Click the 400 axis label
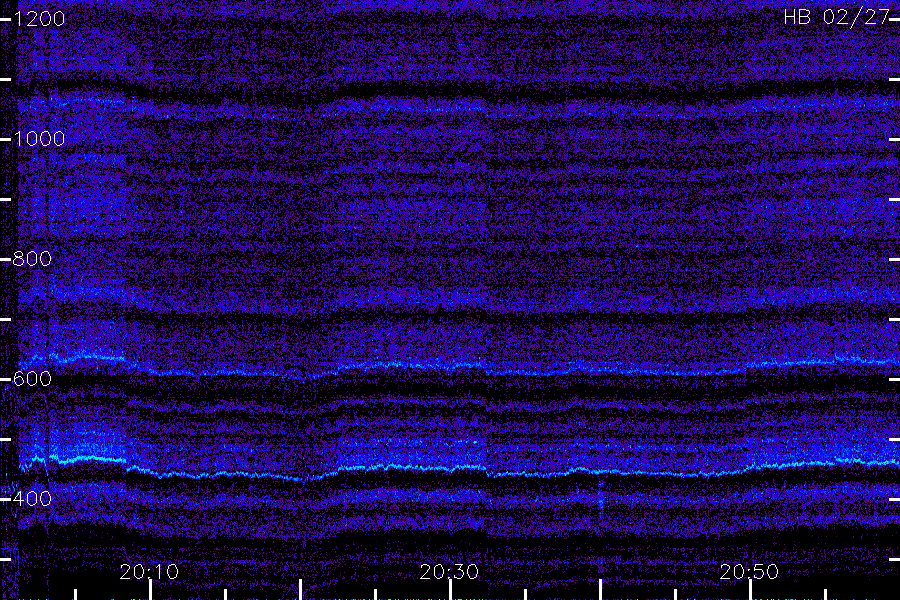Image resolution: width=900 pixels, height=600 pixels. click(x=32, y=499)
